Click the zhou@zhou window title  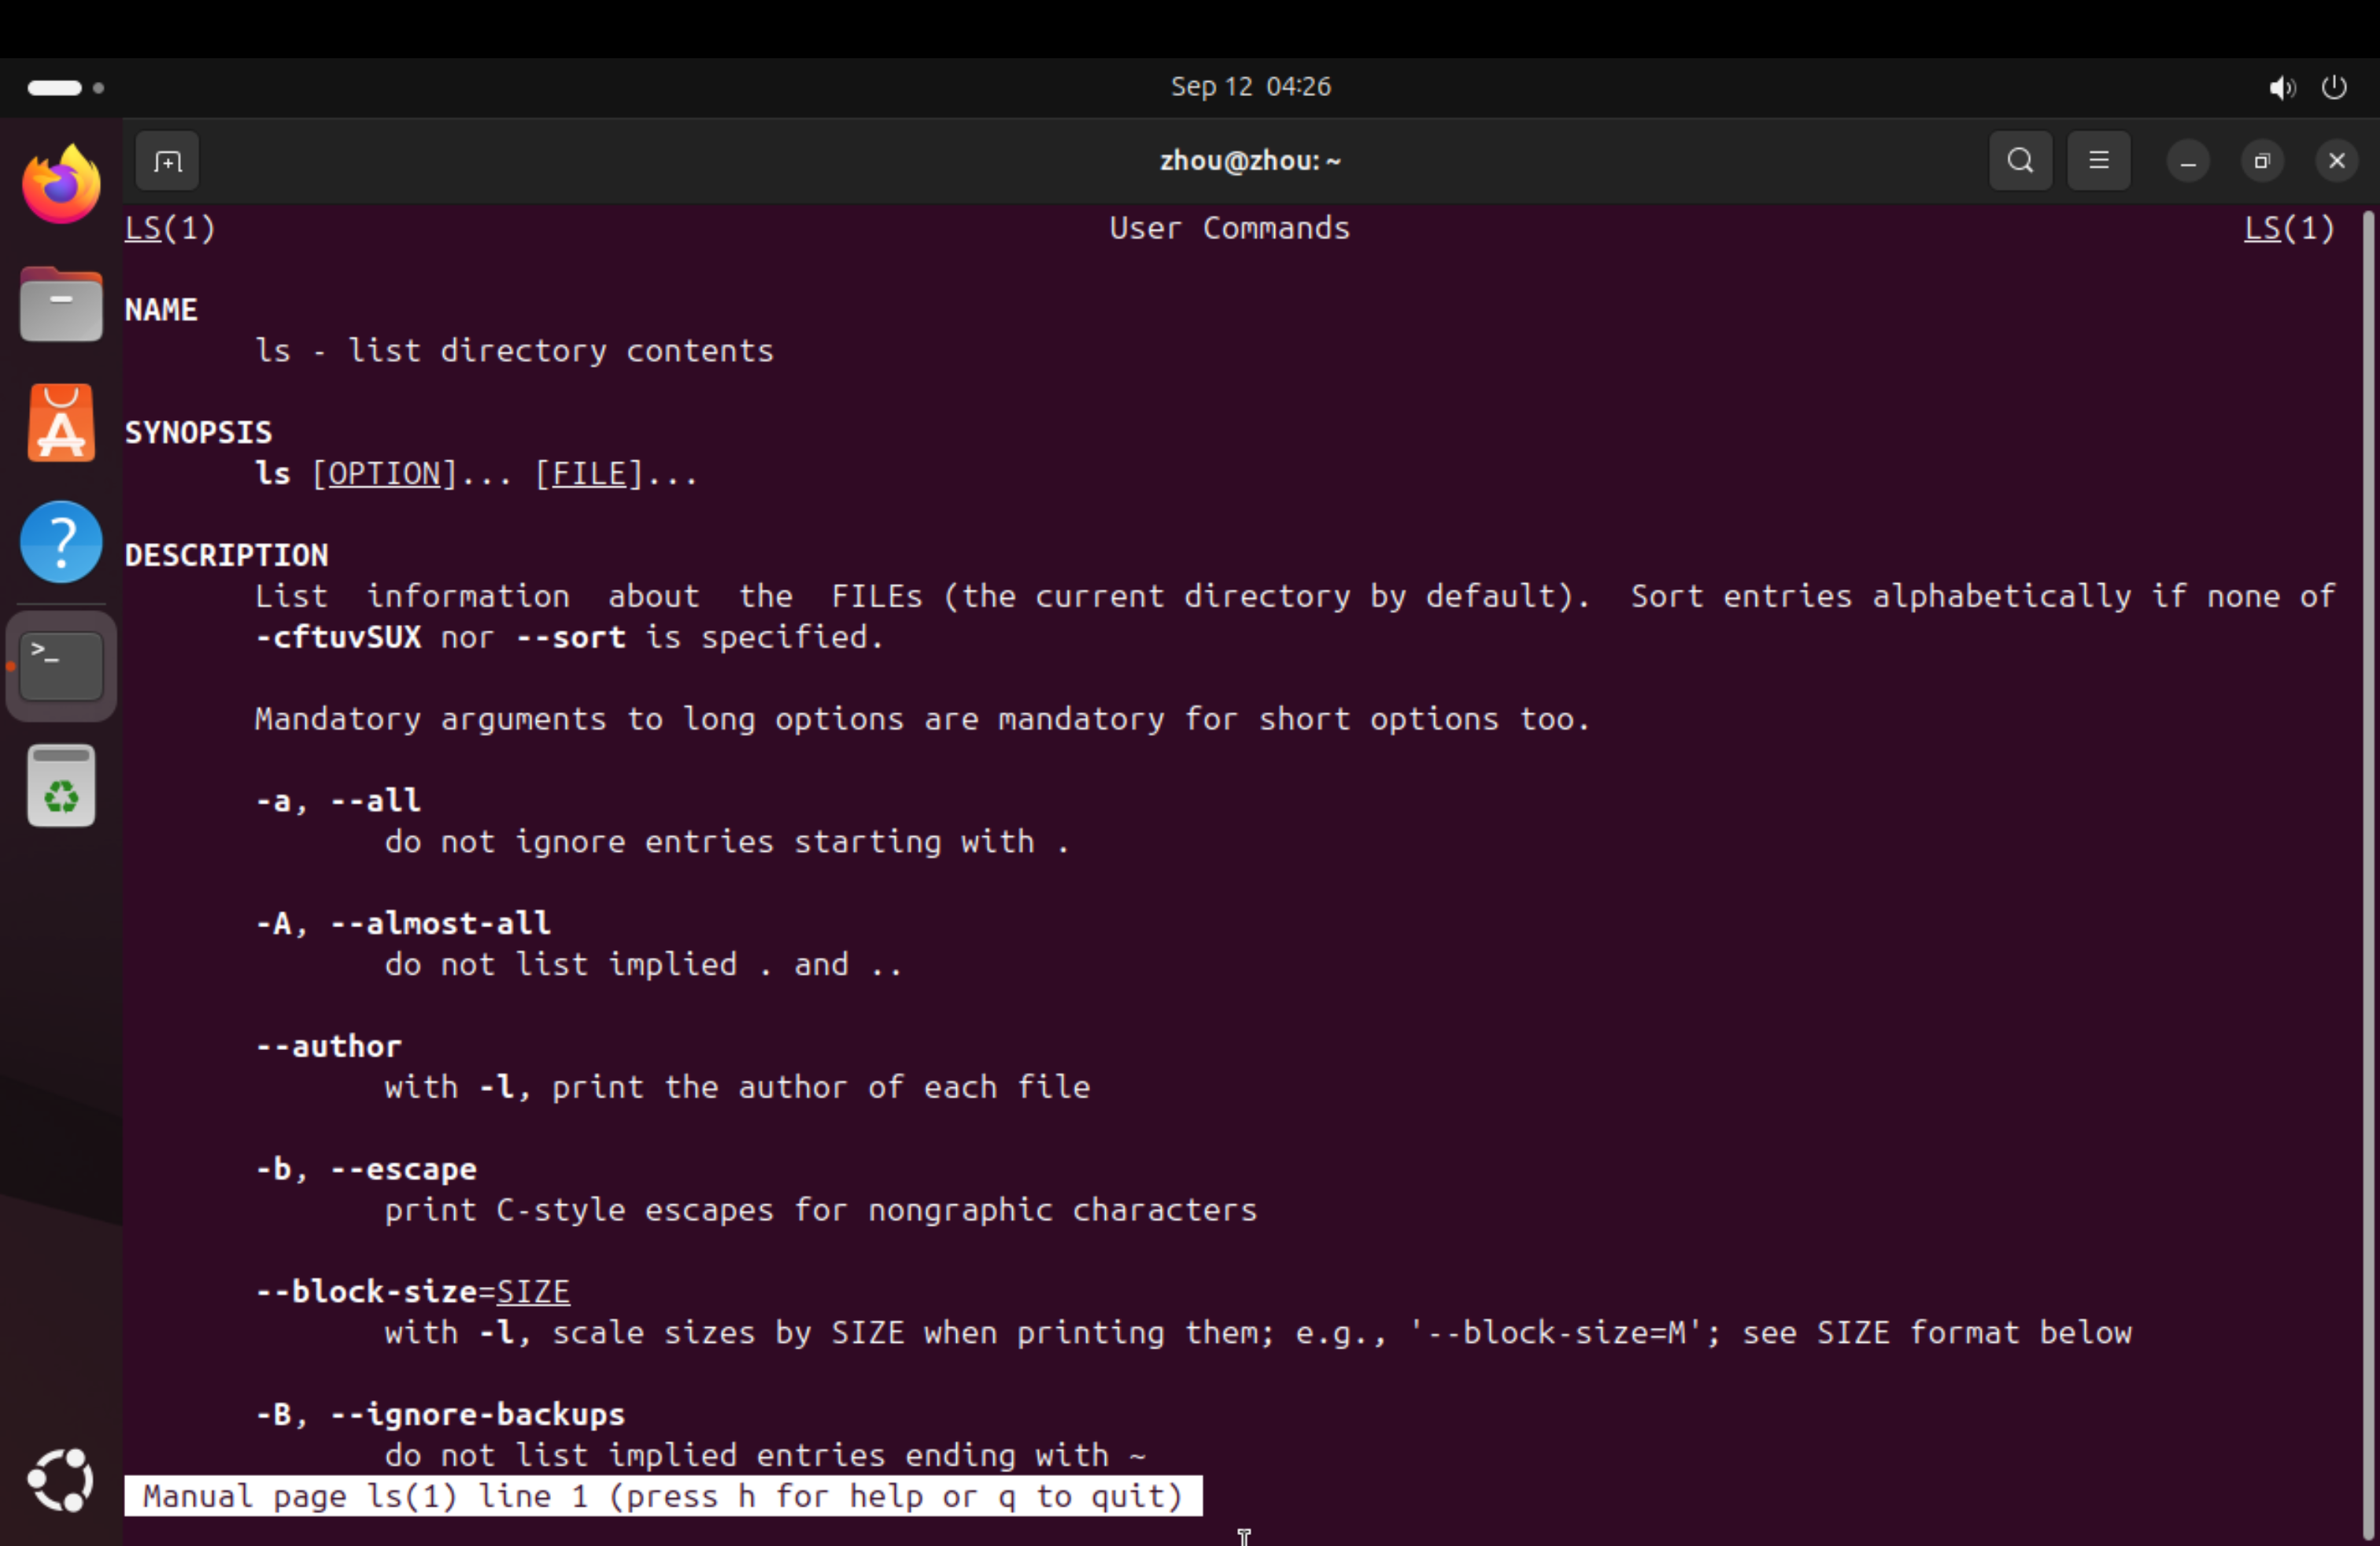pyautogui.click(x=1250, y=161)
